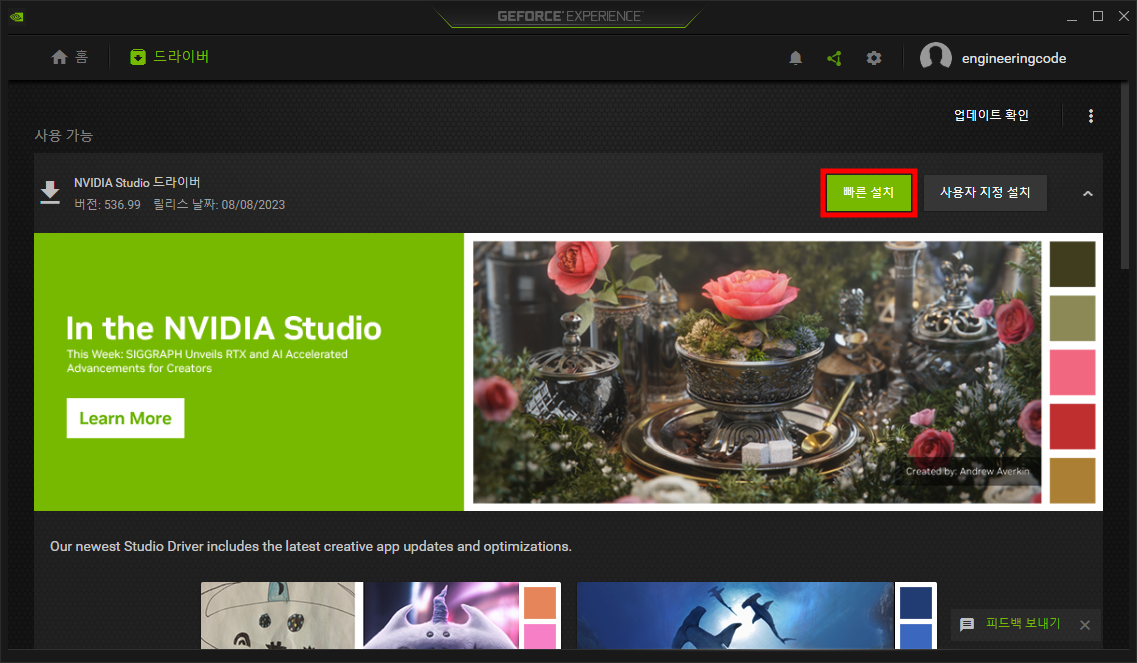The height and width of the screenshot is (663, 1137).
Task: Click the vertical scrollbar on right
Action: (x=1125, y=174)
